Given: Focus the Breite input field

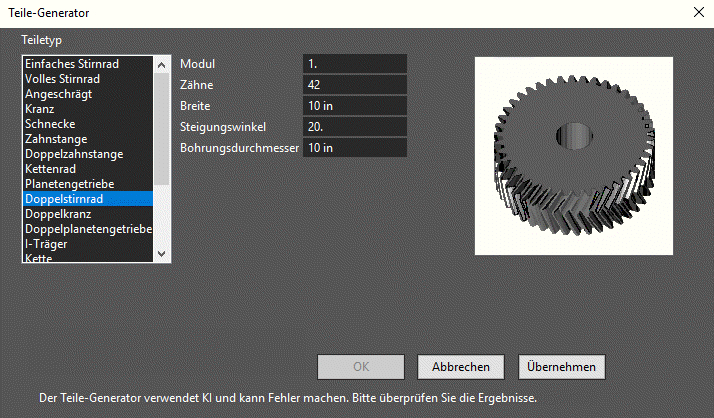Looking at the screenshot, I should (355, 106).
